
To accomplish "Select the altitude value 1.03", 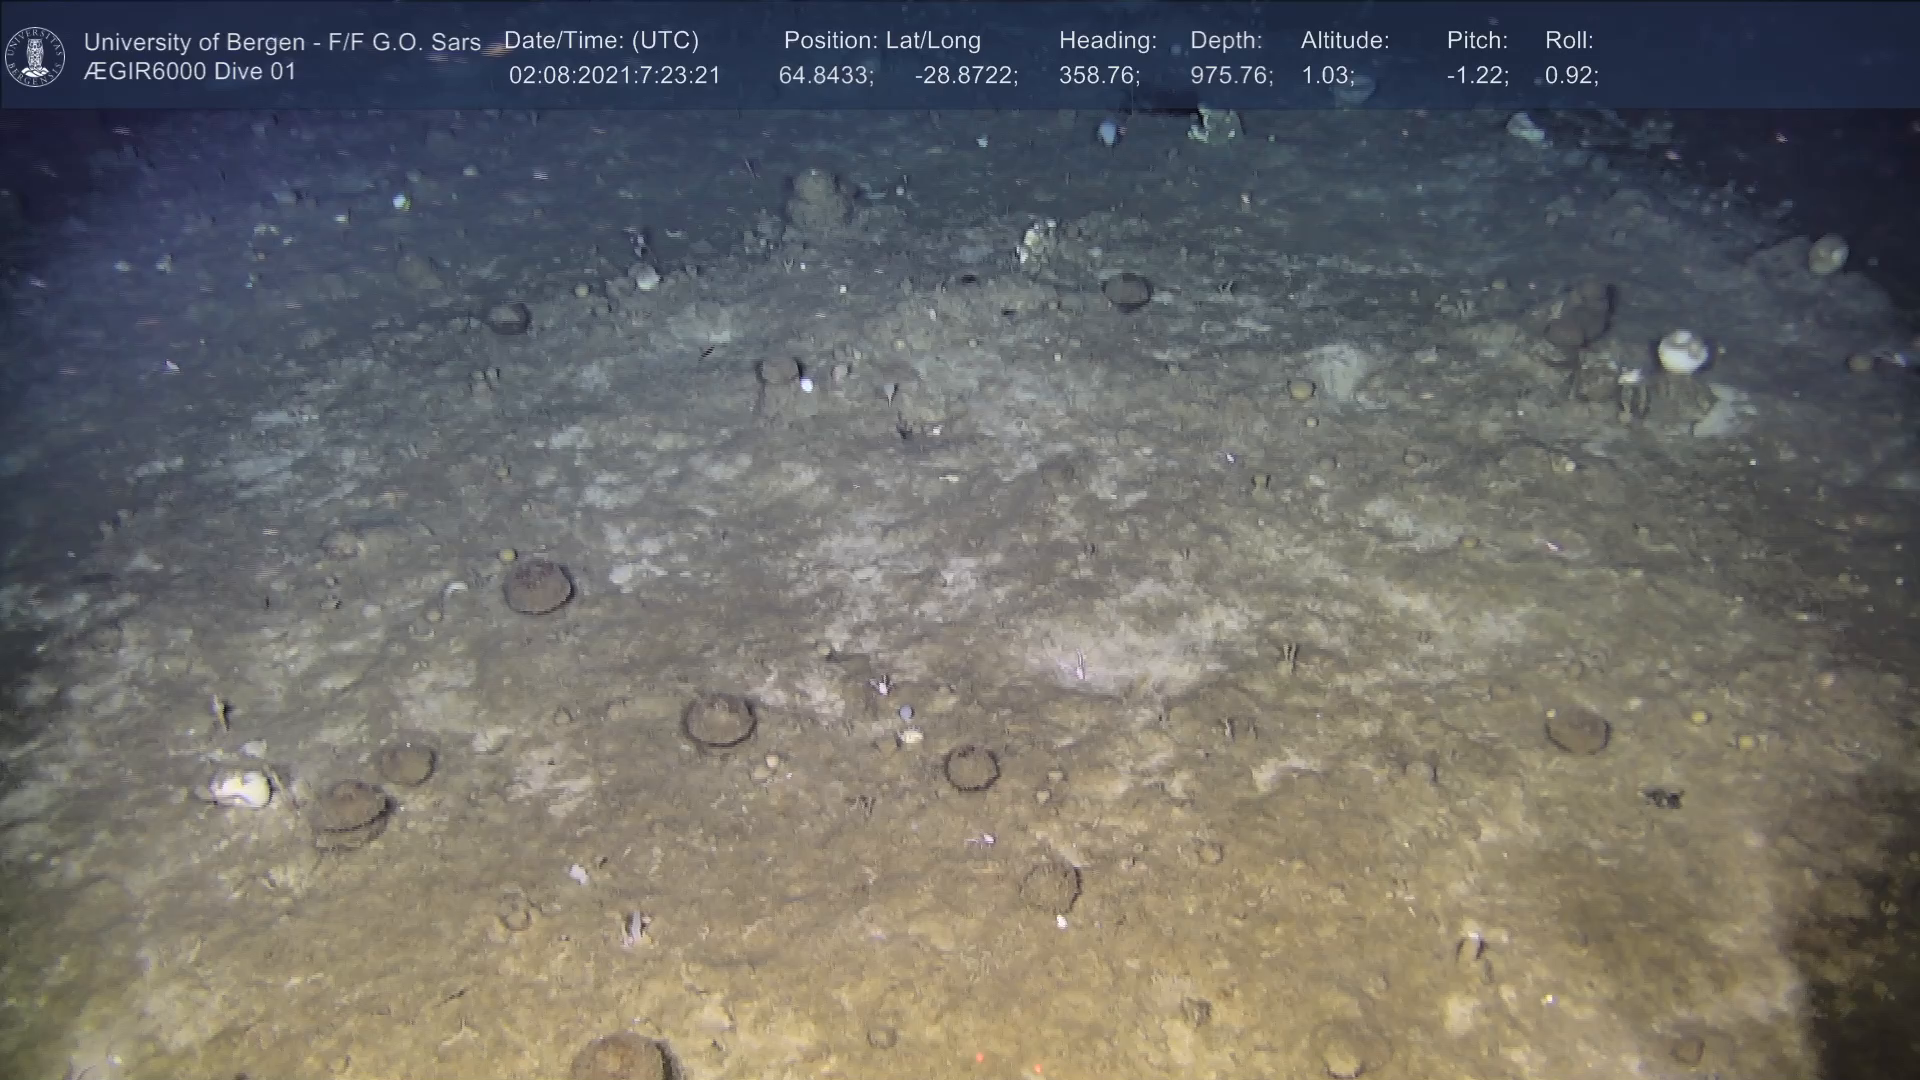I will pyautogui.click(x=1327, y=76).
